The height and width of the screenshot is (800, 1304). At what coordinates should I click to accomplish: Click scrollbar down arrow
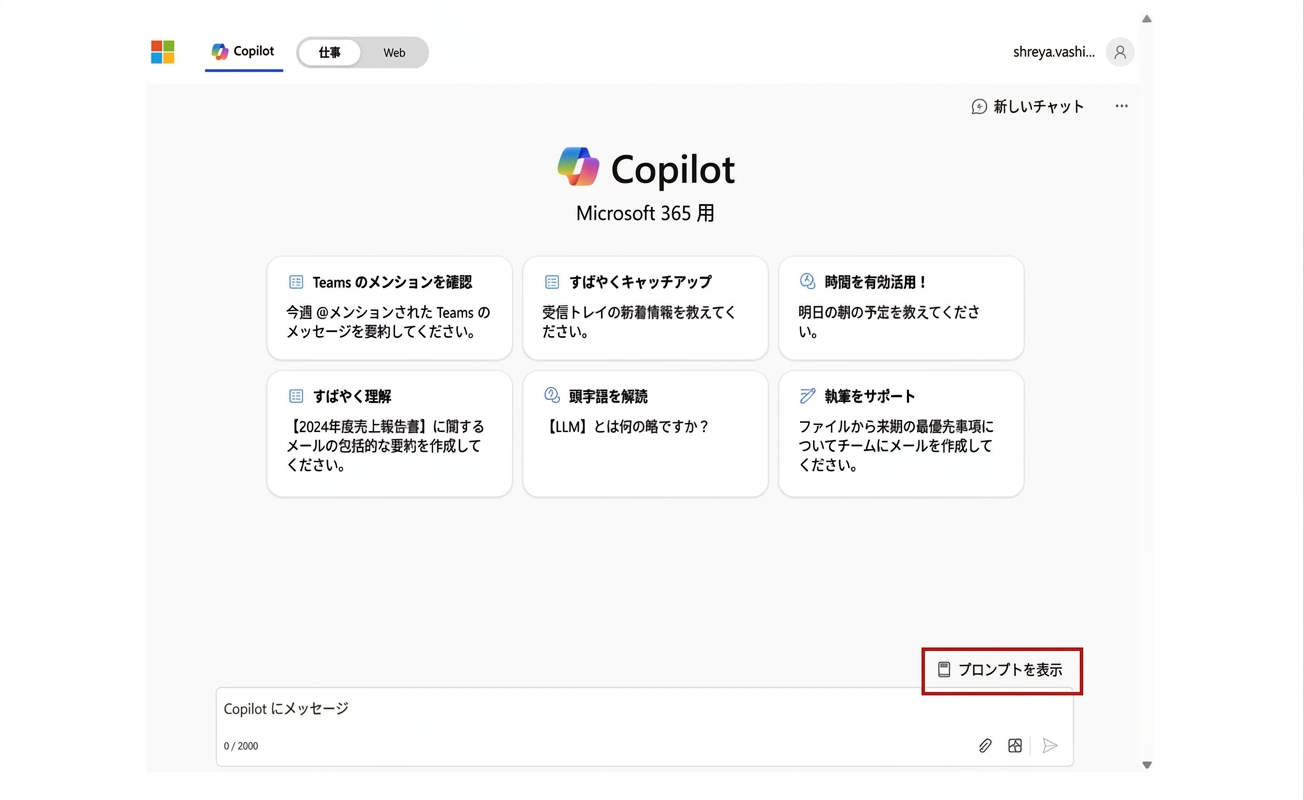(x=1147, y=765)
